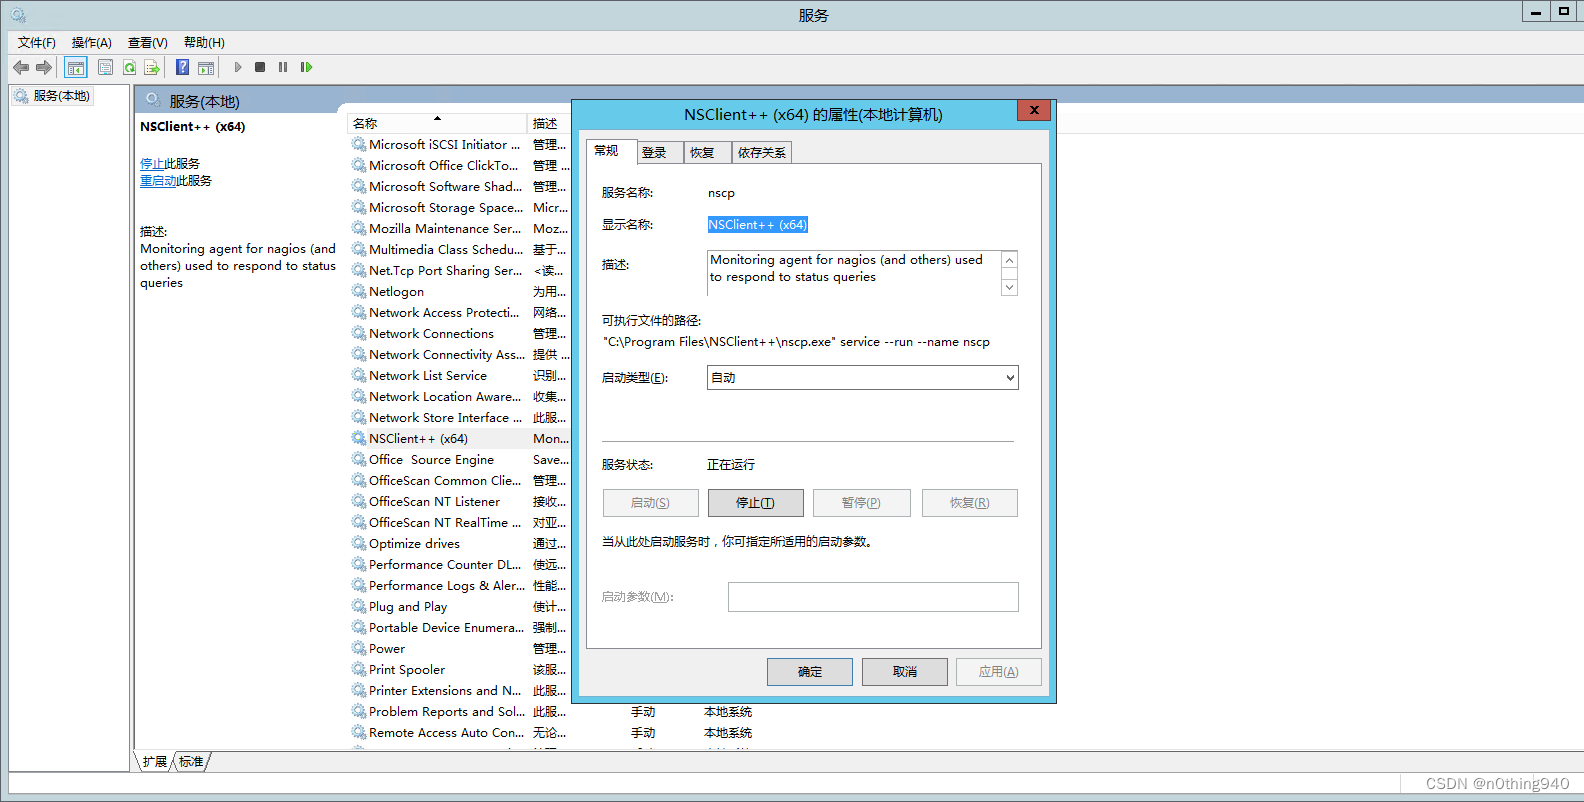Viewport: 1584px width, 802px height.
Task: Click gear icon of OfficeScan NT Listener
Action: pyautogui.click(x=359, y=501)
